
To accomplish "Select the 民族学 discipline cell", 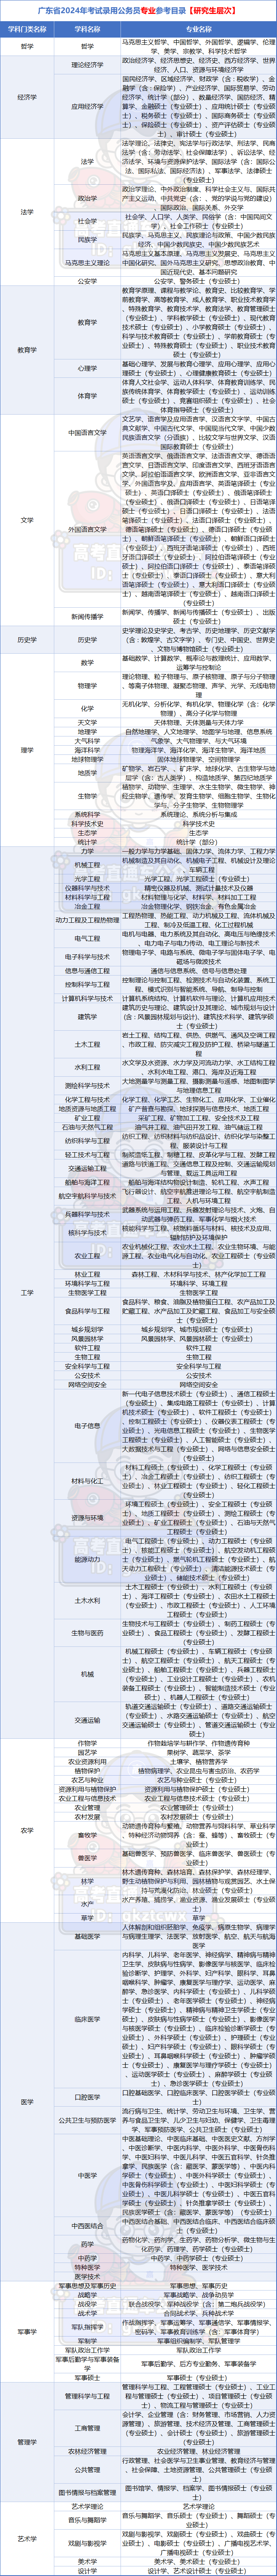I will pyautogui.click(x=87, y=240).
